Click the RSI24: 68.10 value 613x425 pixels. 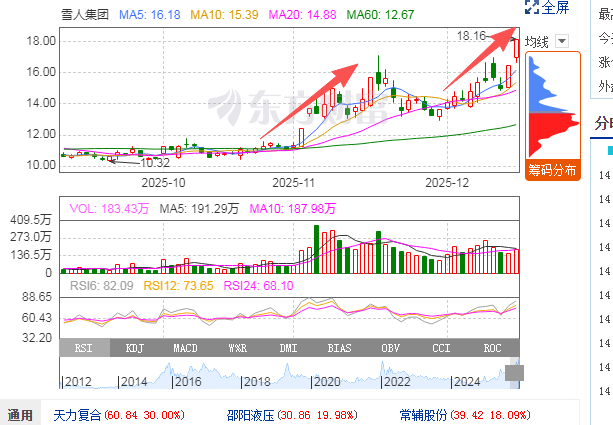point(258,286)
